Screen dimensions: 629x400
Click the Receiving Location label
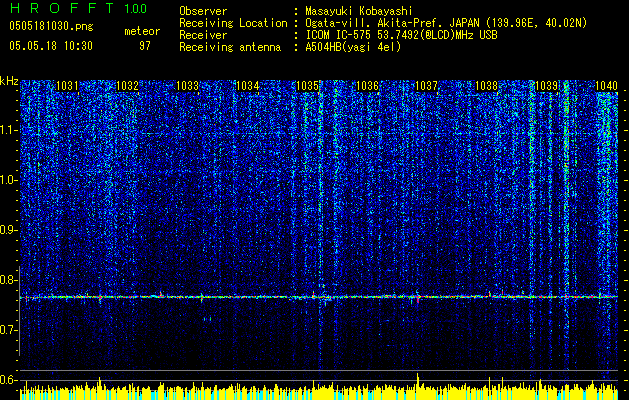click(233, 23)
